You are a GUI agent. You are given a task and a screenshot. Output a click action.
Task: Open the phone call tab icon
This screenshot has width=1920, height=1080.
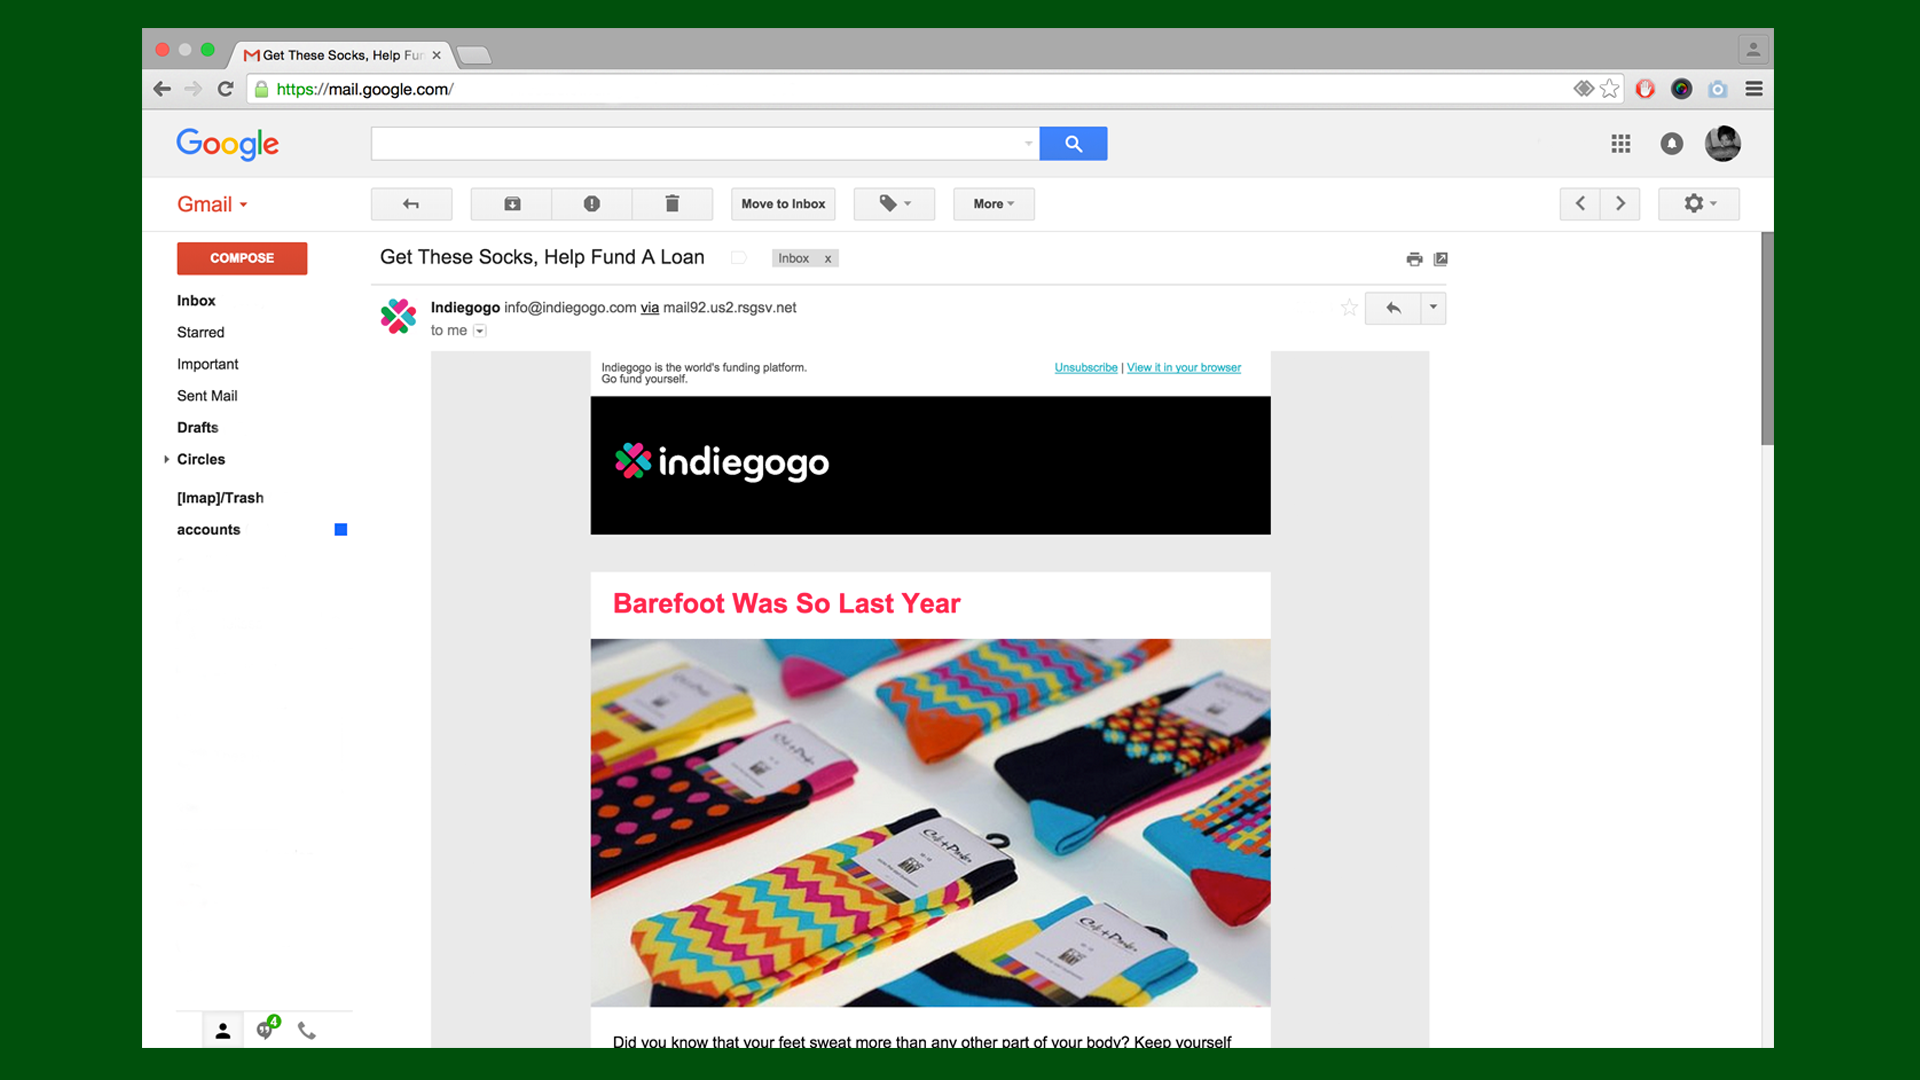click(307, 1030)
